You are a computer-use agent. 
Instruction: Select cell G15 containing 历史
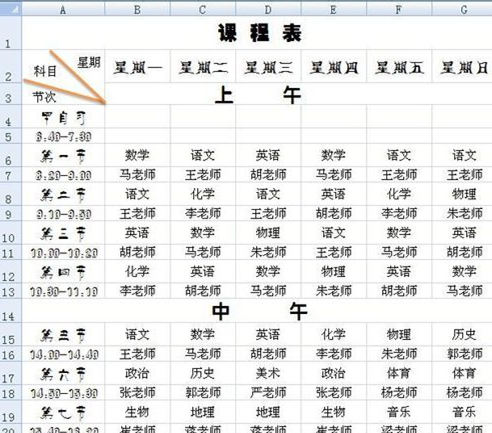pyautogui.click(x=462, y=334)
